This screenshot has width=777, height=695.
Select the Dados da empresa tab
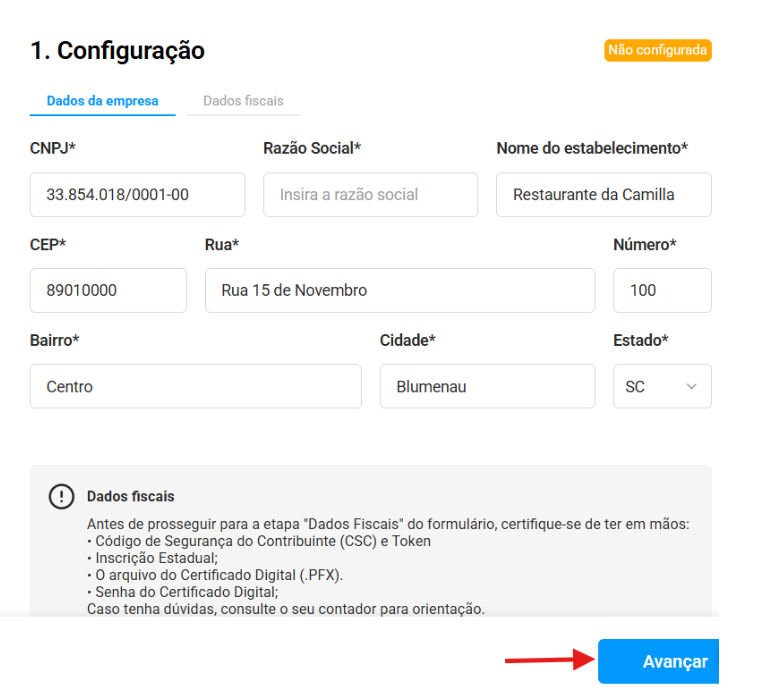pyautogui.click(x=102, y=101)
